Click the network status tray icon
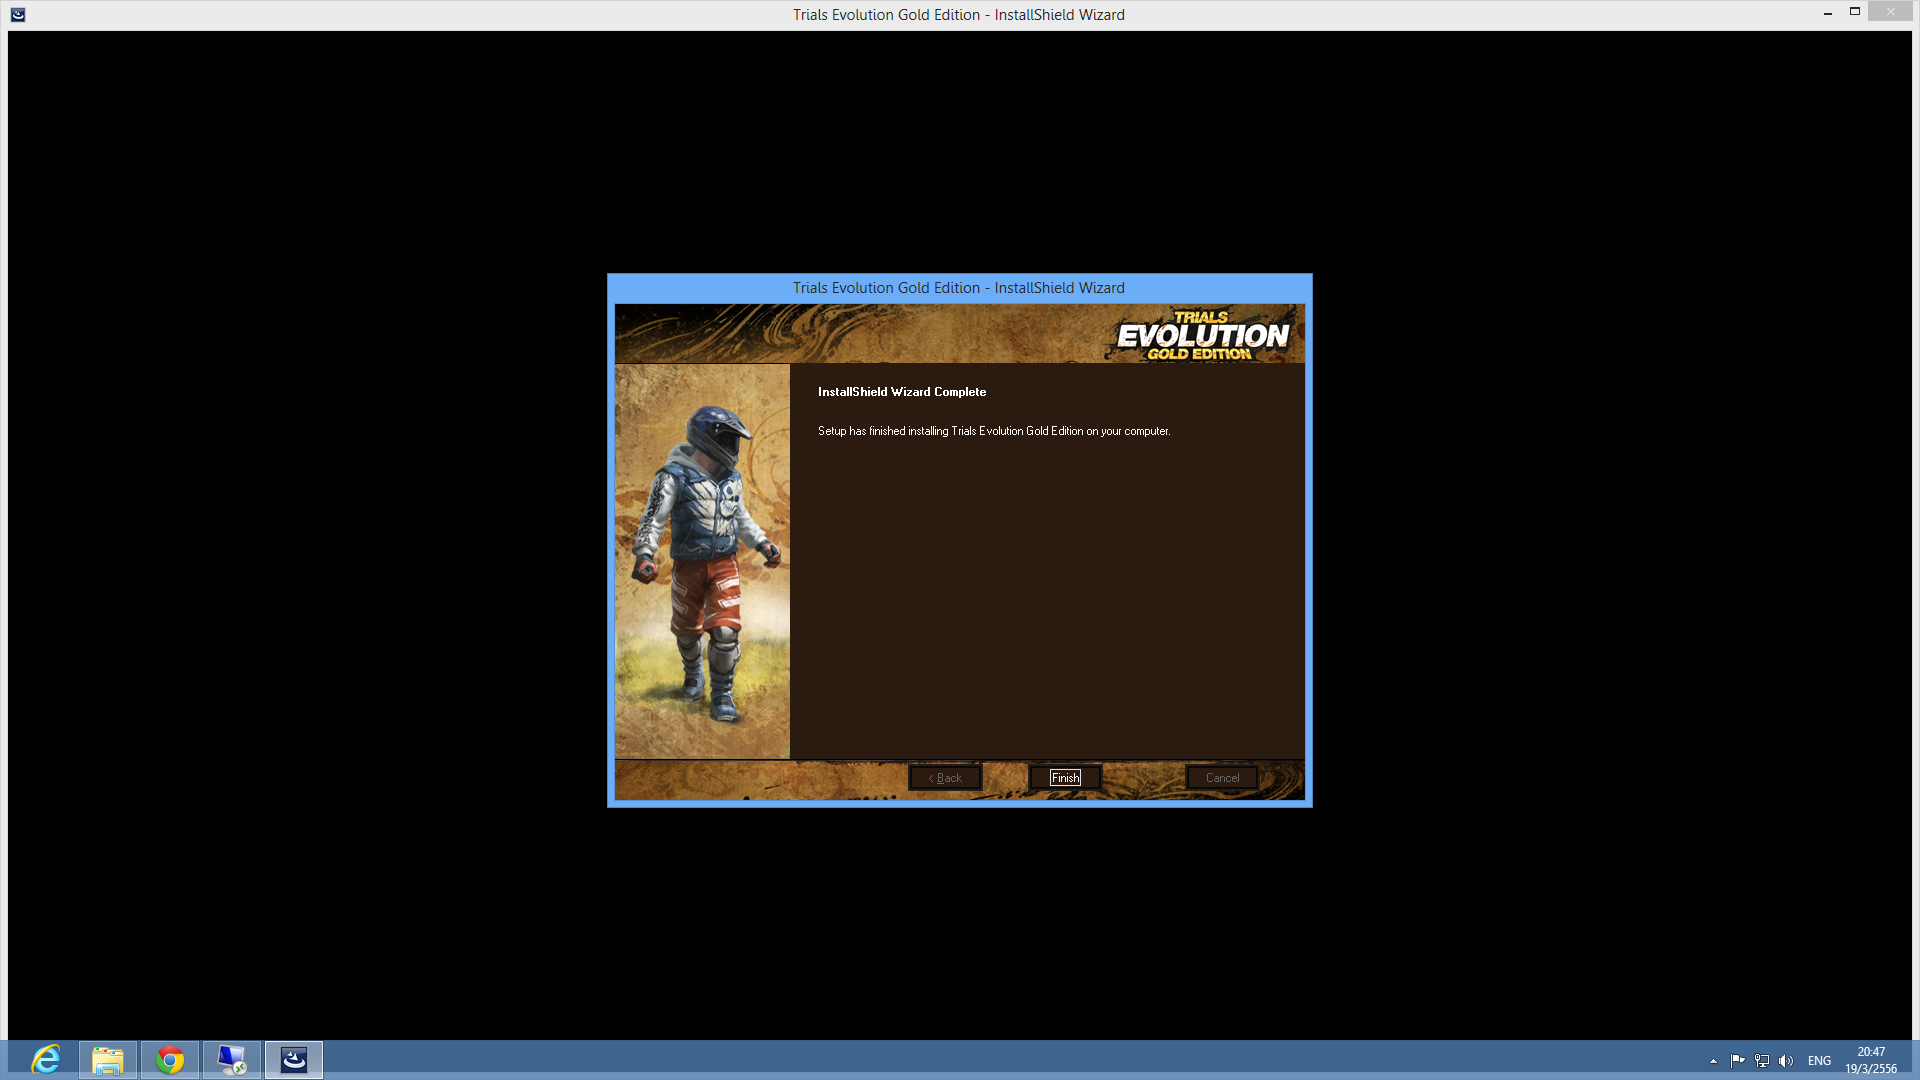The width and height of the screenshot is (1920, 1080). (x=1762, y=1060)
